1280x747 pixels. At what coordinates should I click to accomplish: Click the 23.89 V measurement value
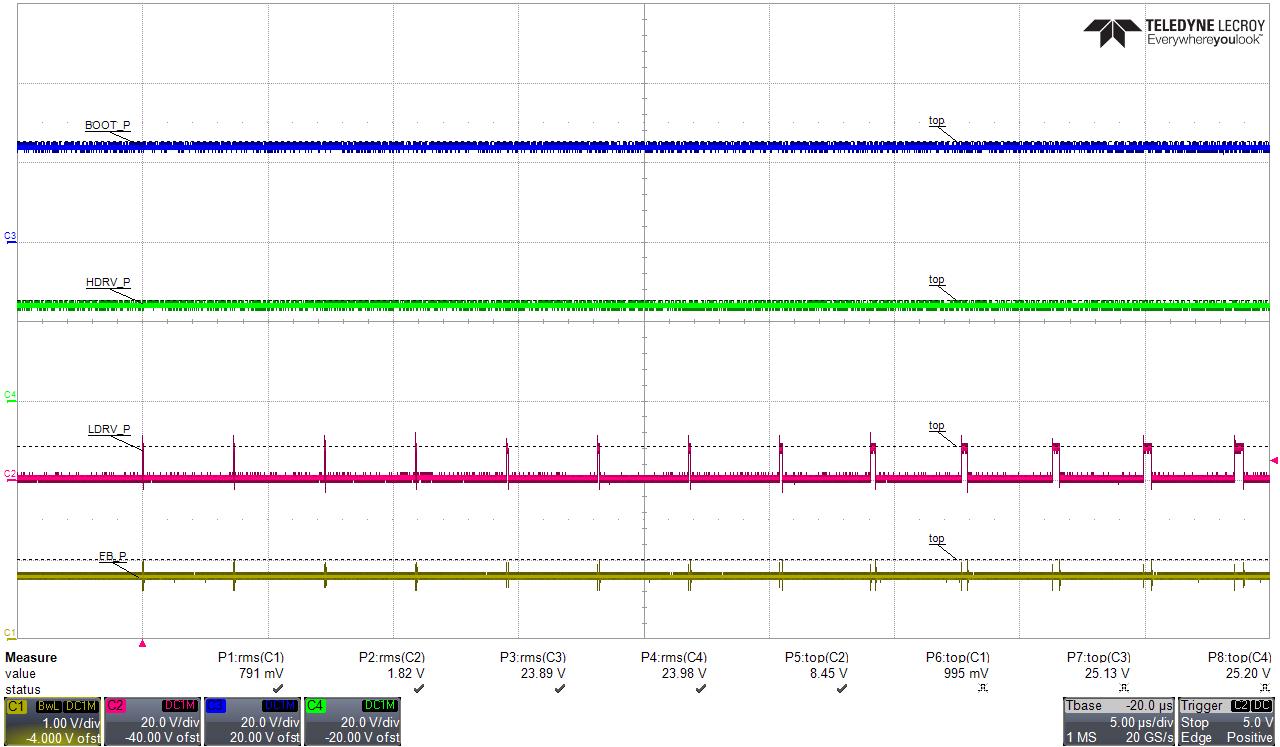tap(543, 673)
